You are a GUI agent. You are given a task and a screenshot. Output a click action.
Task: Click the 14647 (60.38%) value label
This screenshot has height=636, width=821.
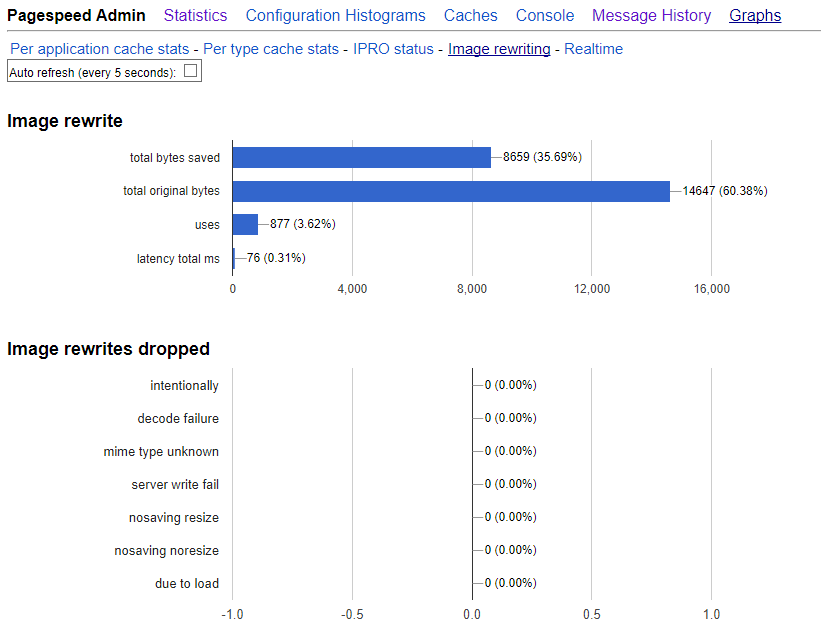[x=725, y=191]
